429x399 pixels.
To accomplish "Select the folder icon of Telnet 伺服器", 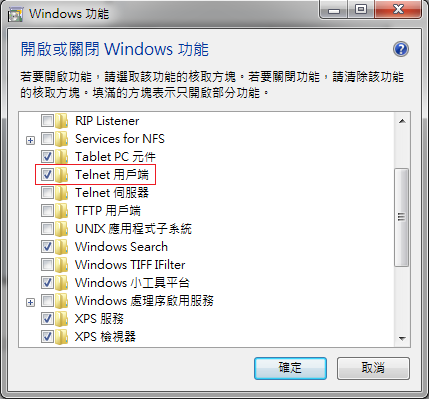I will [x=61, y=193].
